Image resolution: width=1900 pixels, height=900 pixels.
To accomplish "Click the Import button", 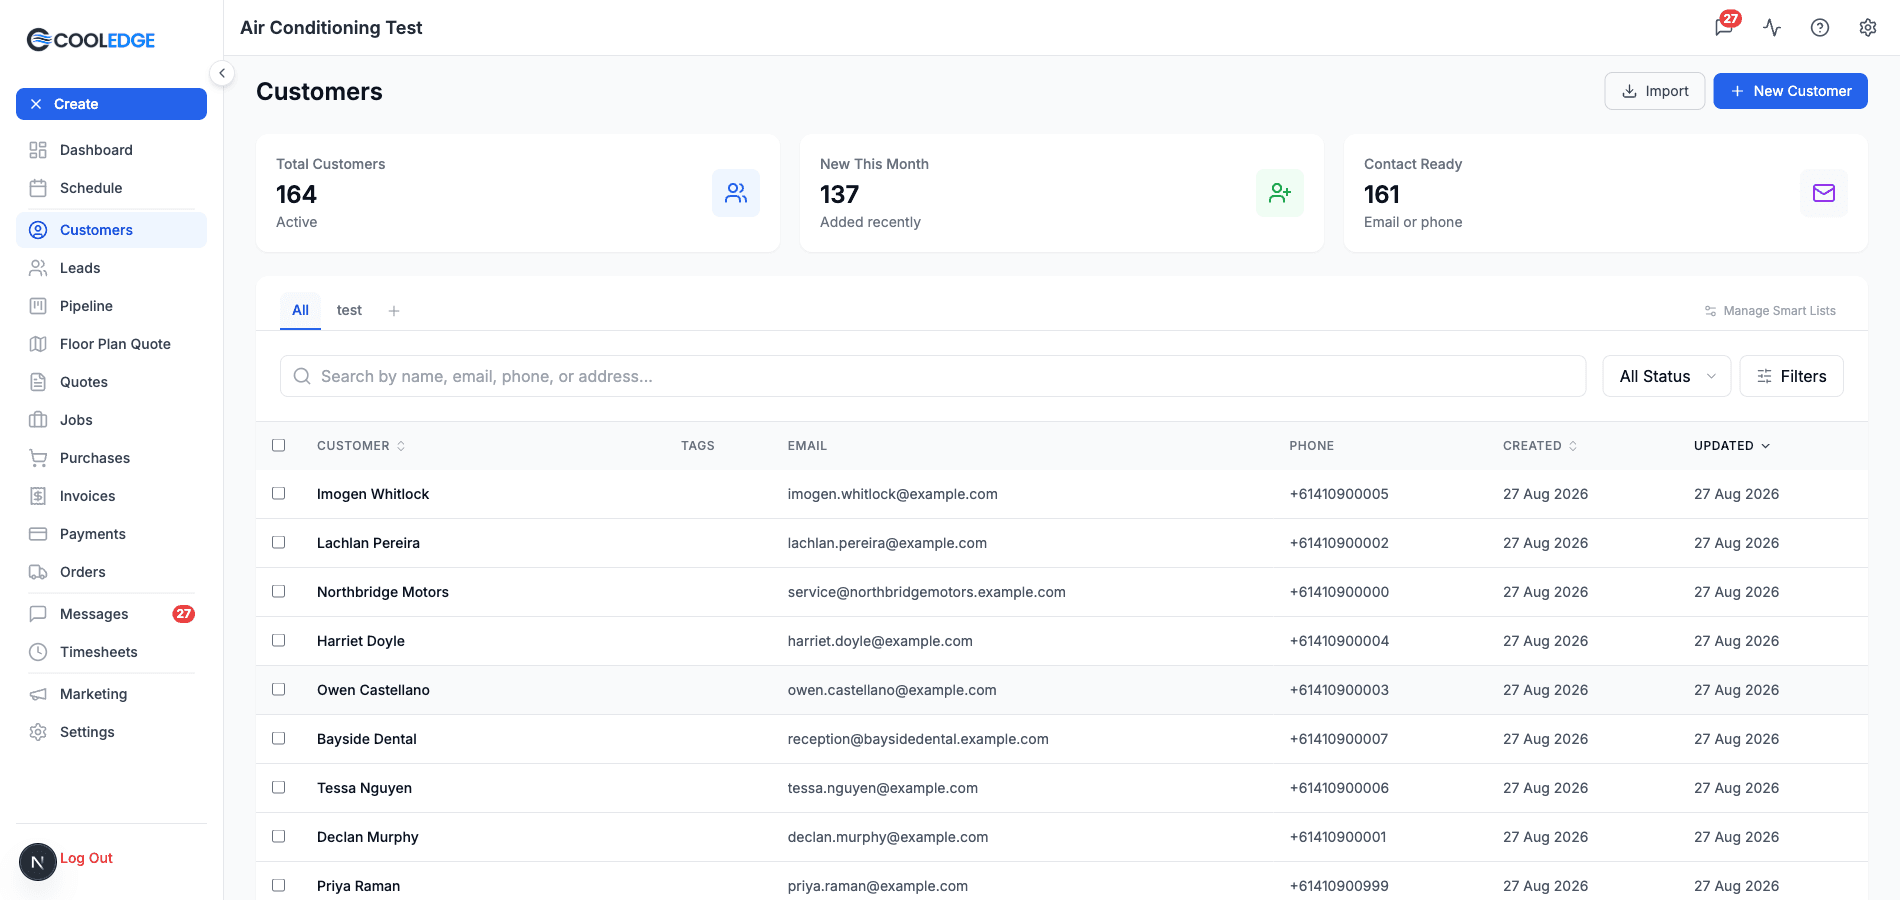I will pyautogui.click(x=1655, y=91).
